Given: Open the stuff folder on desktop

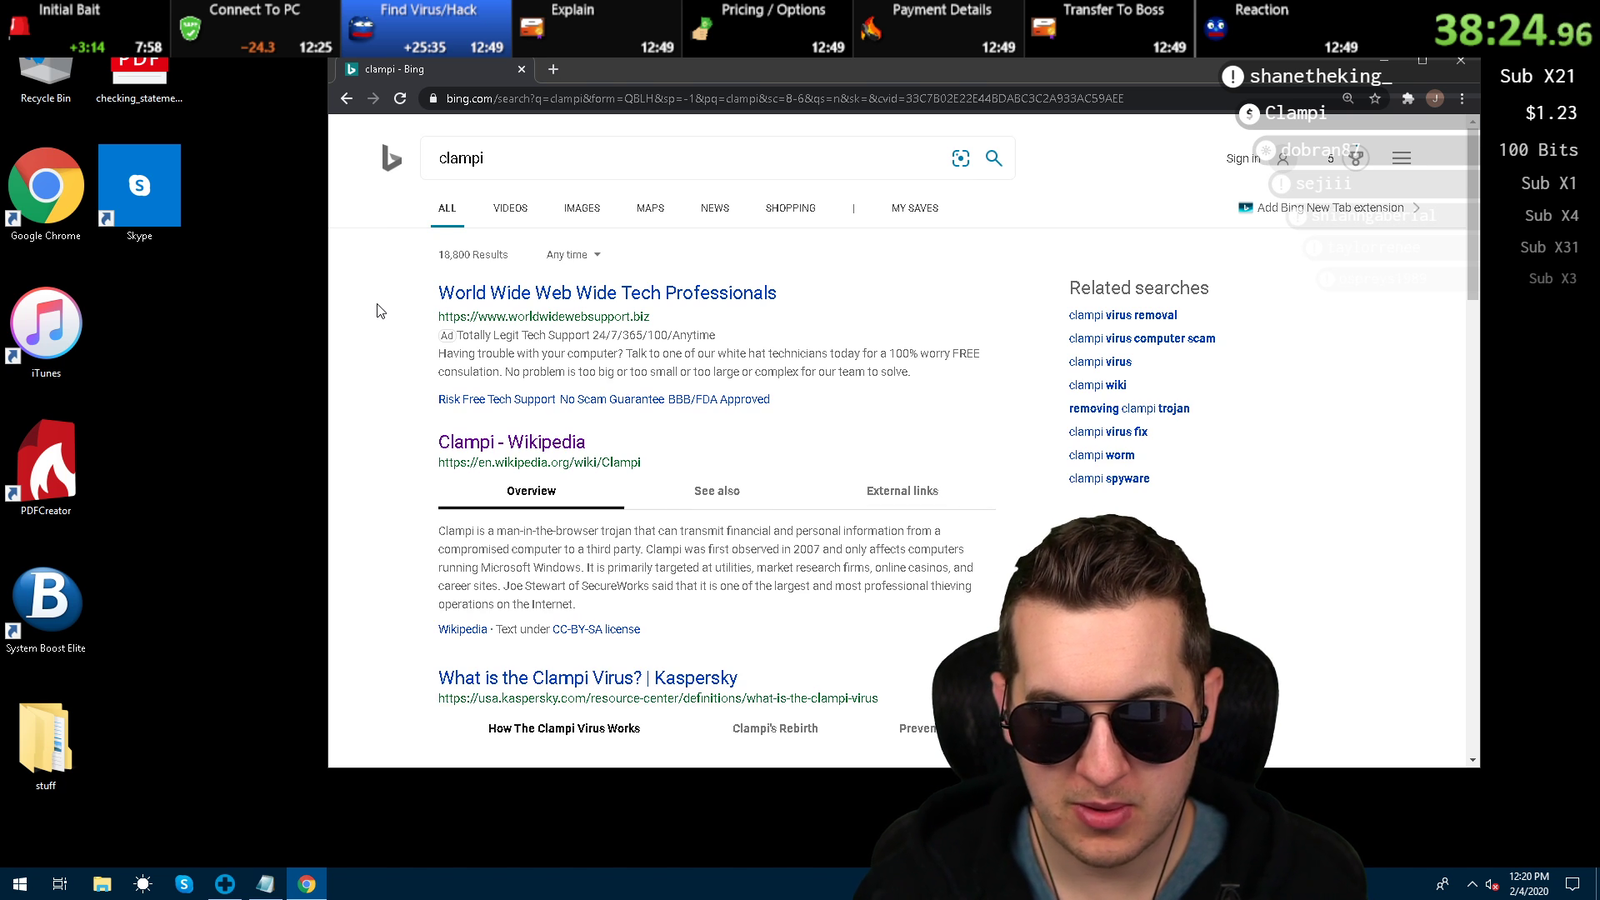Looking at the screenshot, I should point(45,746).
